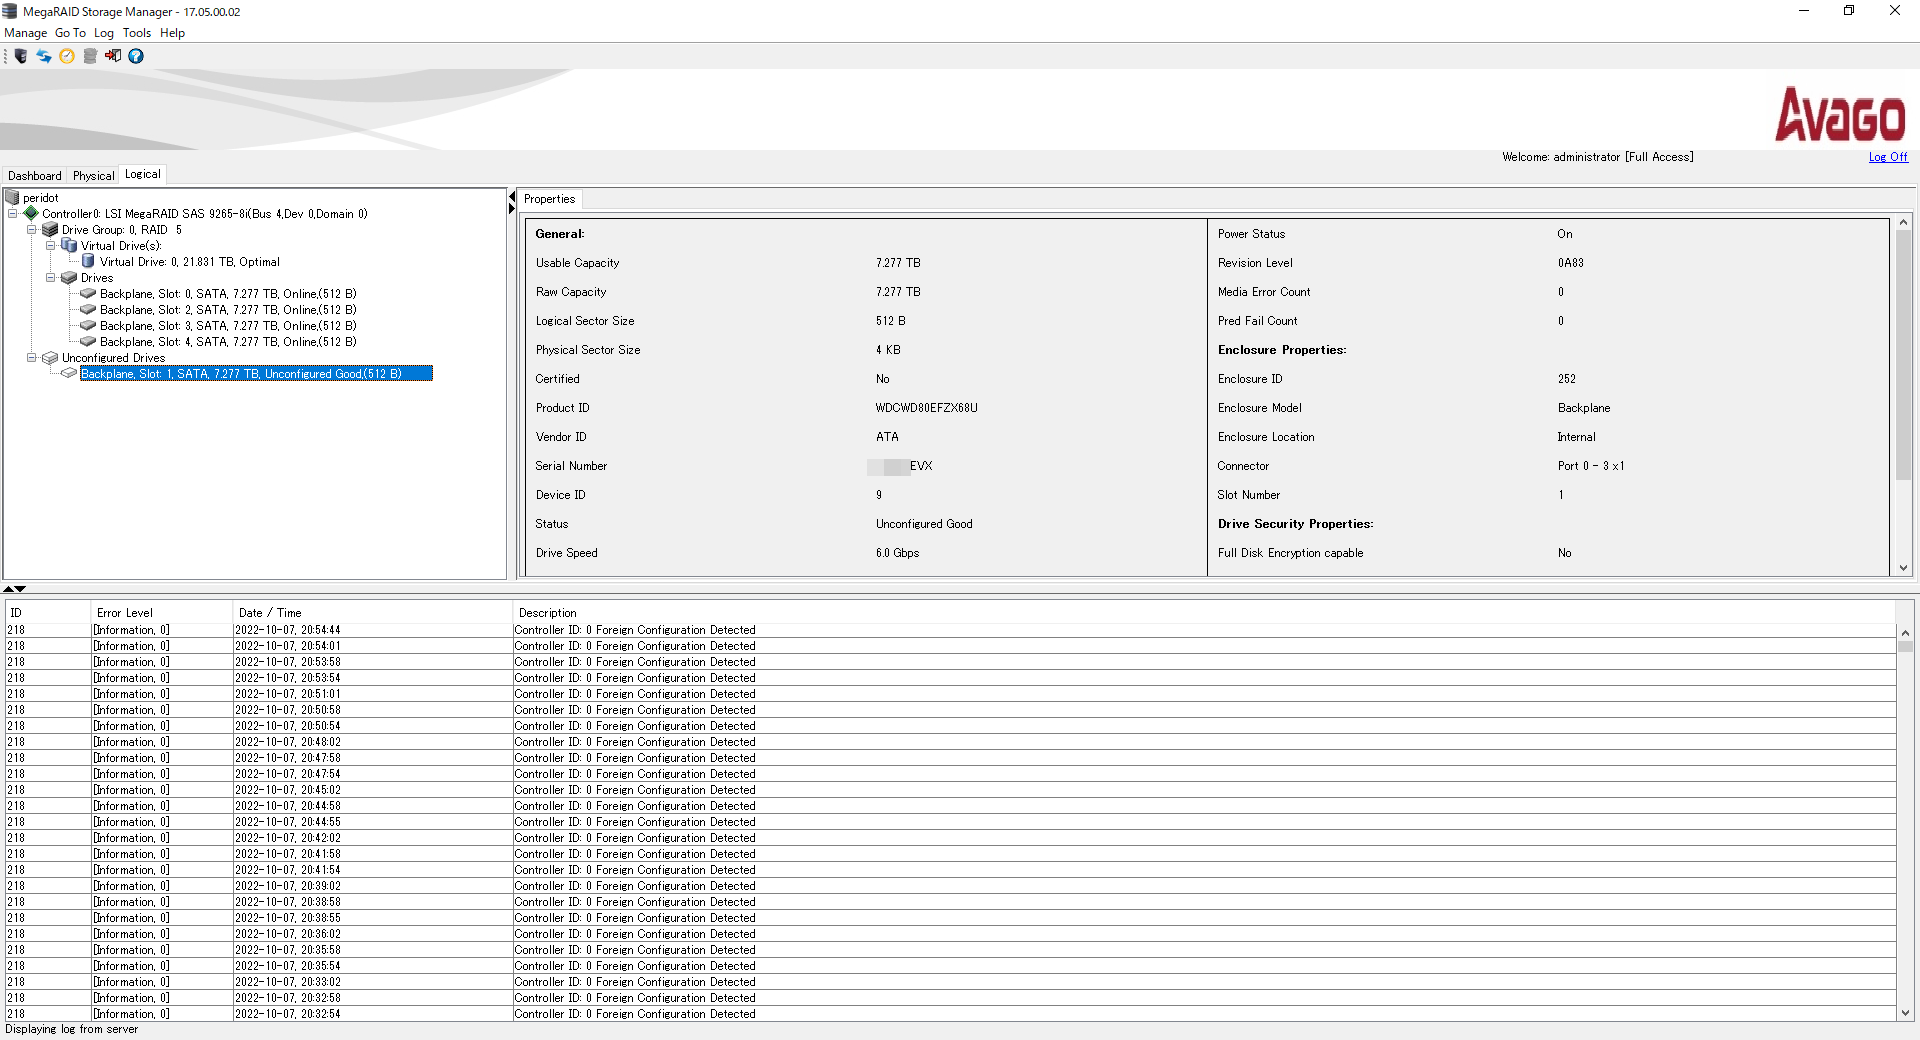The height and width of the screenshot is (1040, 1920).
Task: Switch to the Dashboard tab
Action: pyautogui.click(x=35, y=176)
